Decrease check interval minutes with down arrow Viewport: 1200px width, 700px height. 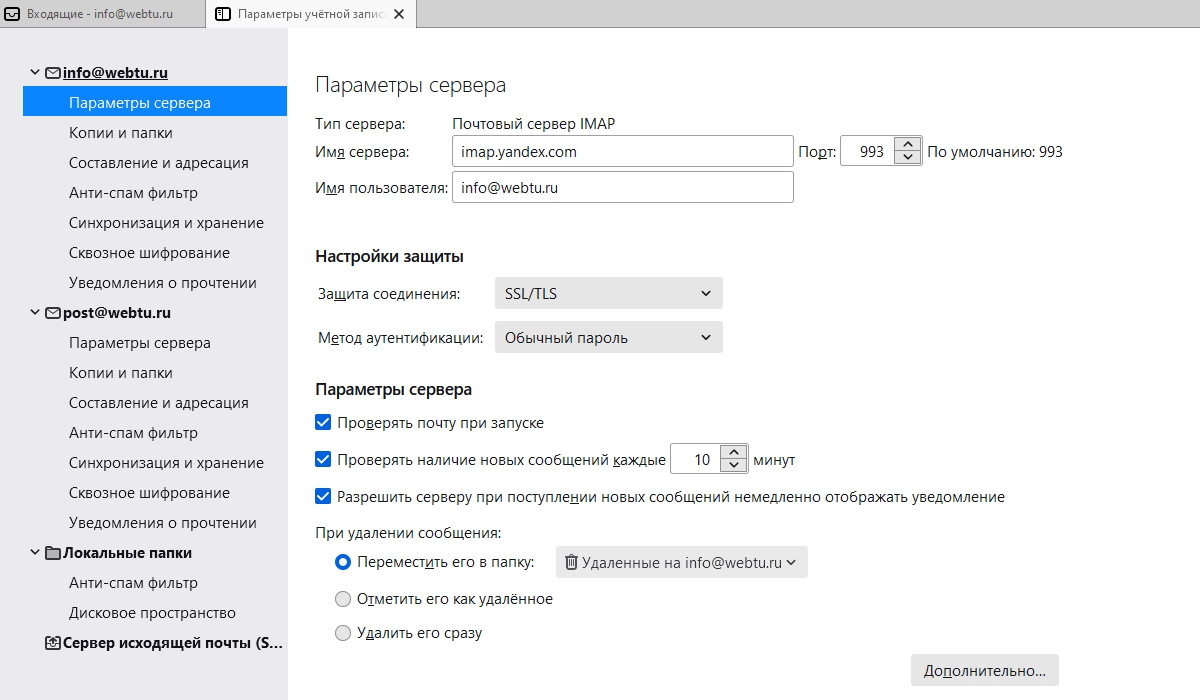pos(734,466)
